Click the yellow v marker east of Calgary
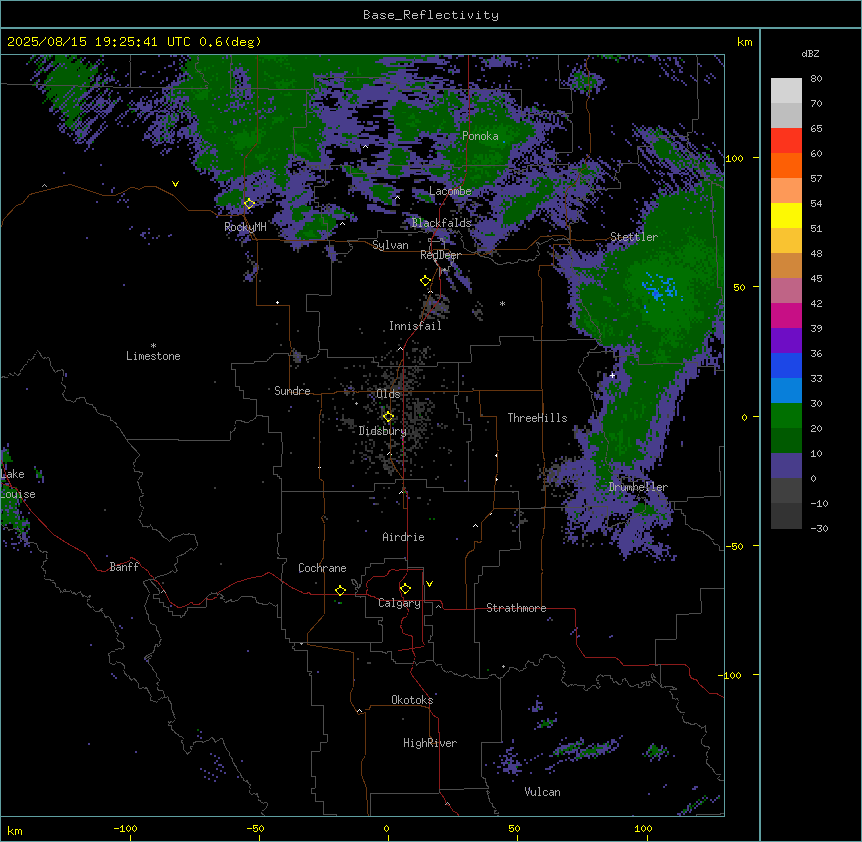Image resolution: width=862 pixels, height=842 pixels. tap(429, 584)
